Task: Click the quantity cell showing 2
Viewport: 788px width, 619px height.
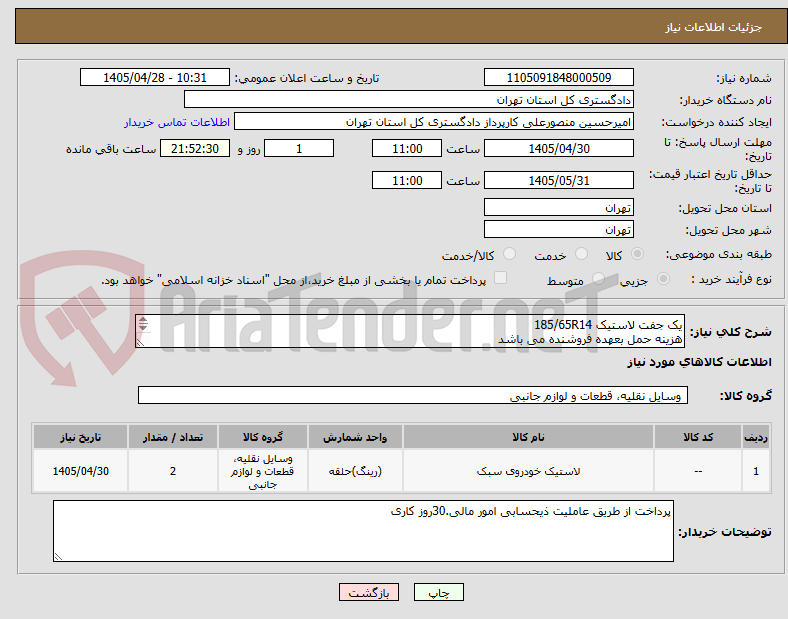Action: (x=173, y=471)
